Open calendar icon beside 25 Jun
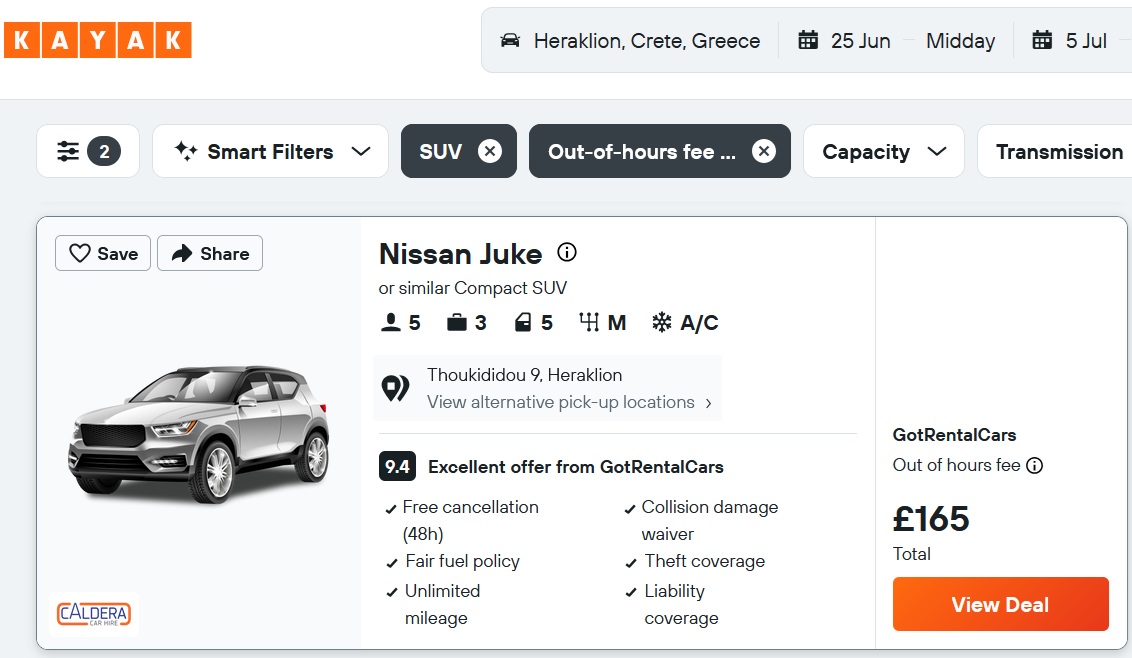Viewport: 1132px width, 658px height. pyautogui.click(x=808, y=40)
